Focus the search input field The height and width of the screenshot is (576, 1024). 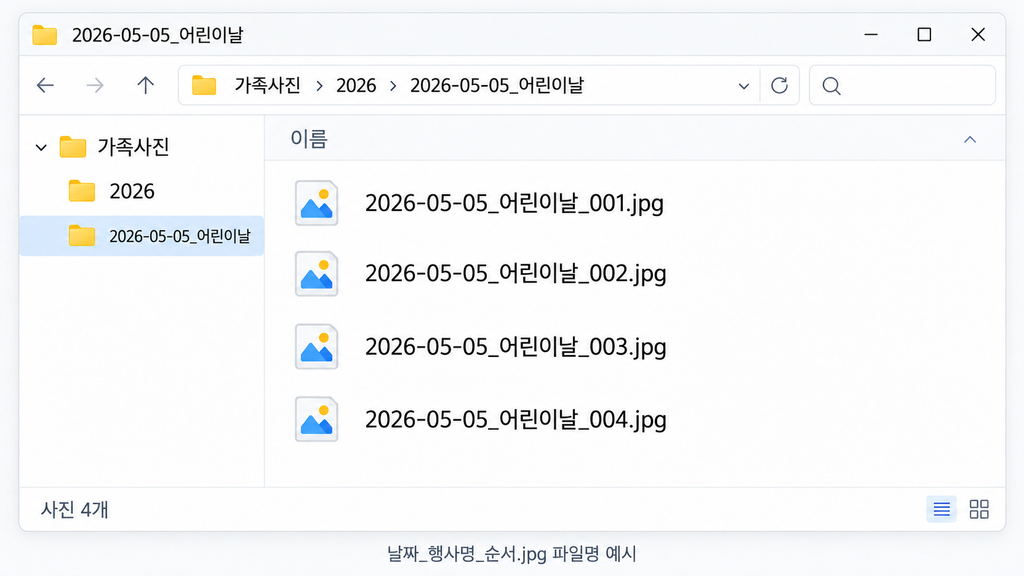903,86
